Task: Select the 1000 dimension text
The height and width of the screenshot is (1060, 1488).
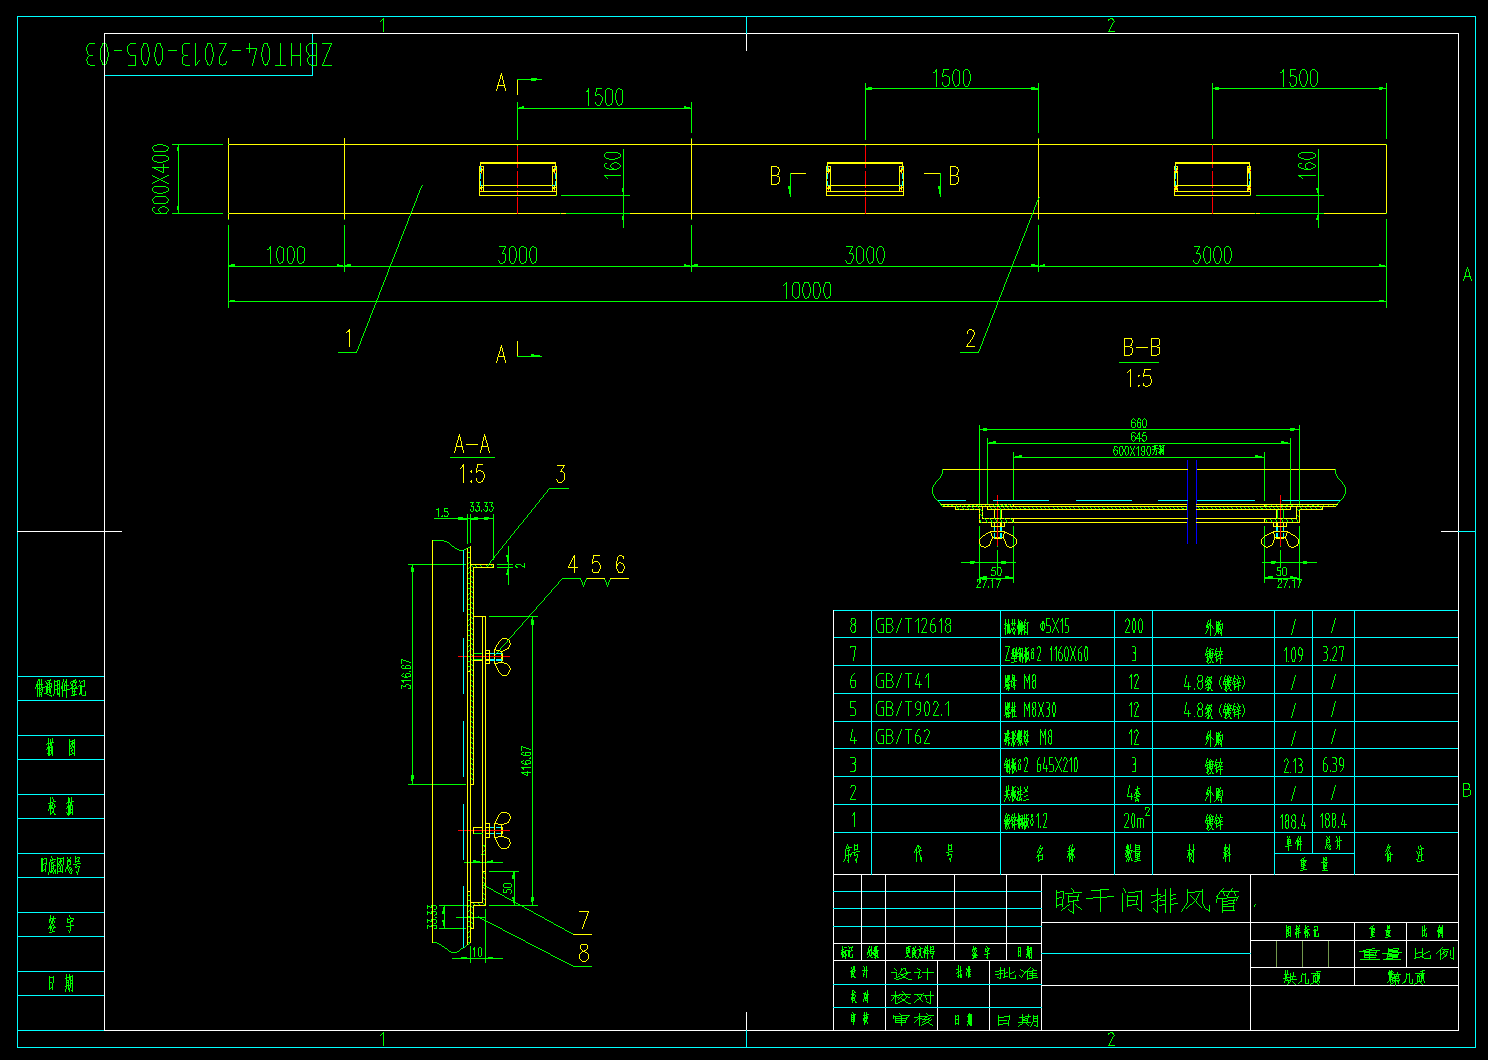Action: [286, 255]
